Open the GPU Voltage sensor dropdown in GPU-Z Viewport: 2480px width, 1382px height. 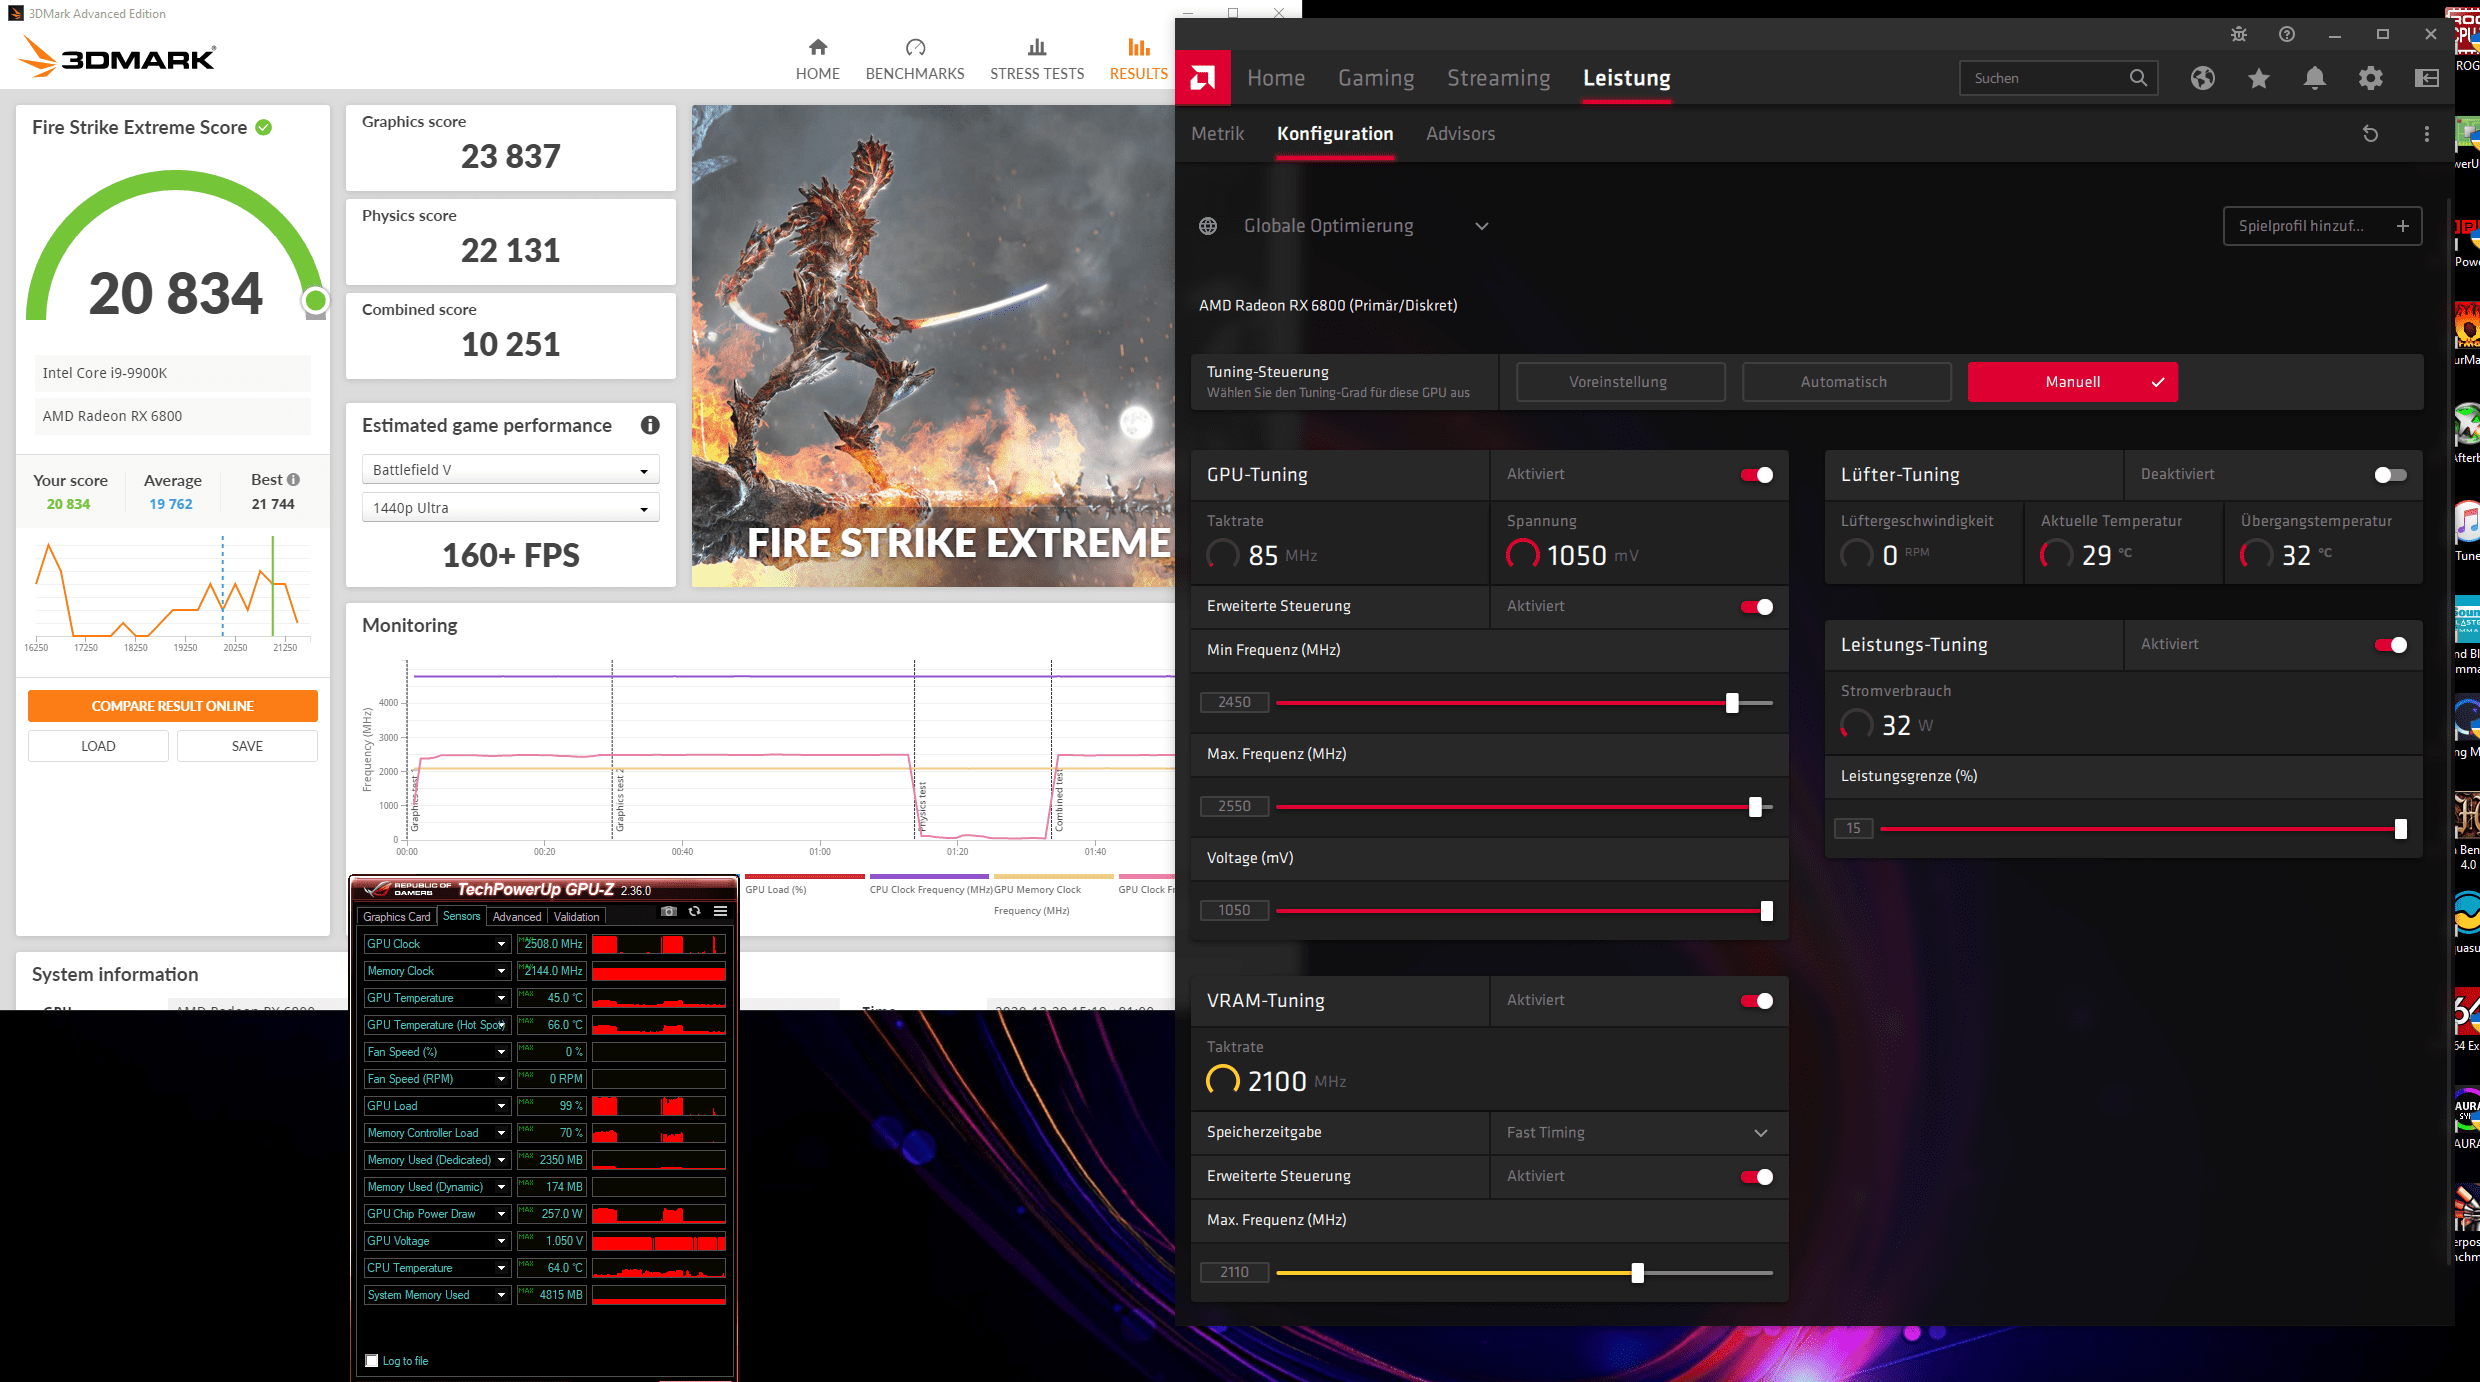501,1241
